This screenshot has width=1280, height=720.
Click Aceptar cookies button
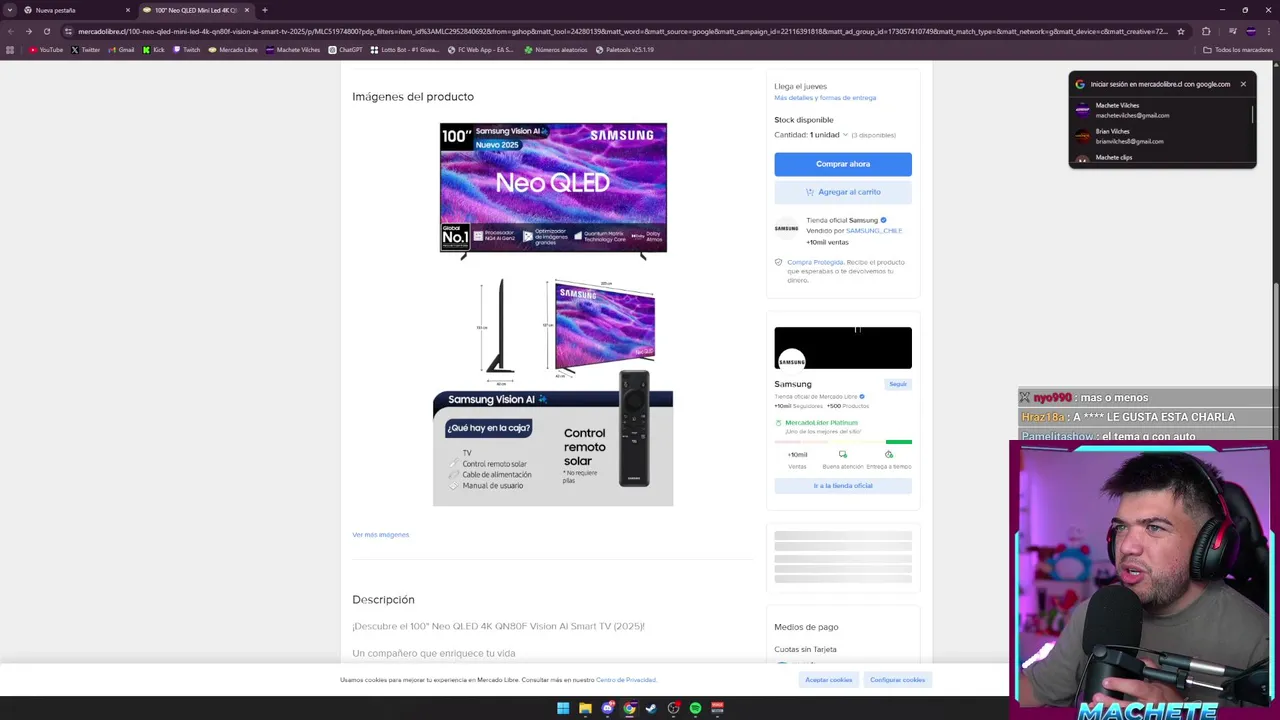pyautogui.click(x=829, y=680)
